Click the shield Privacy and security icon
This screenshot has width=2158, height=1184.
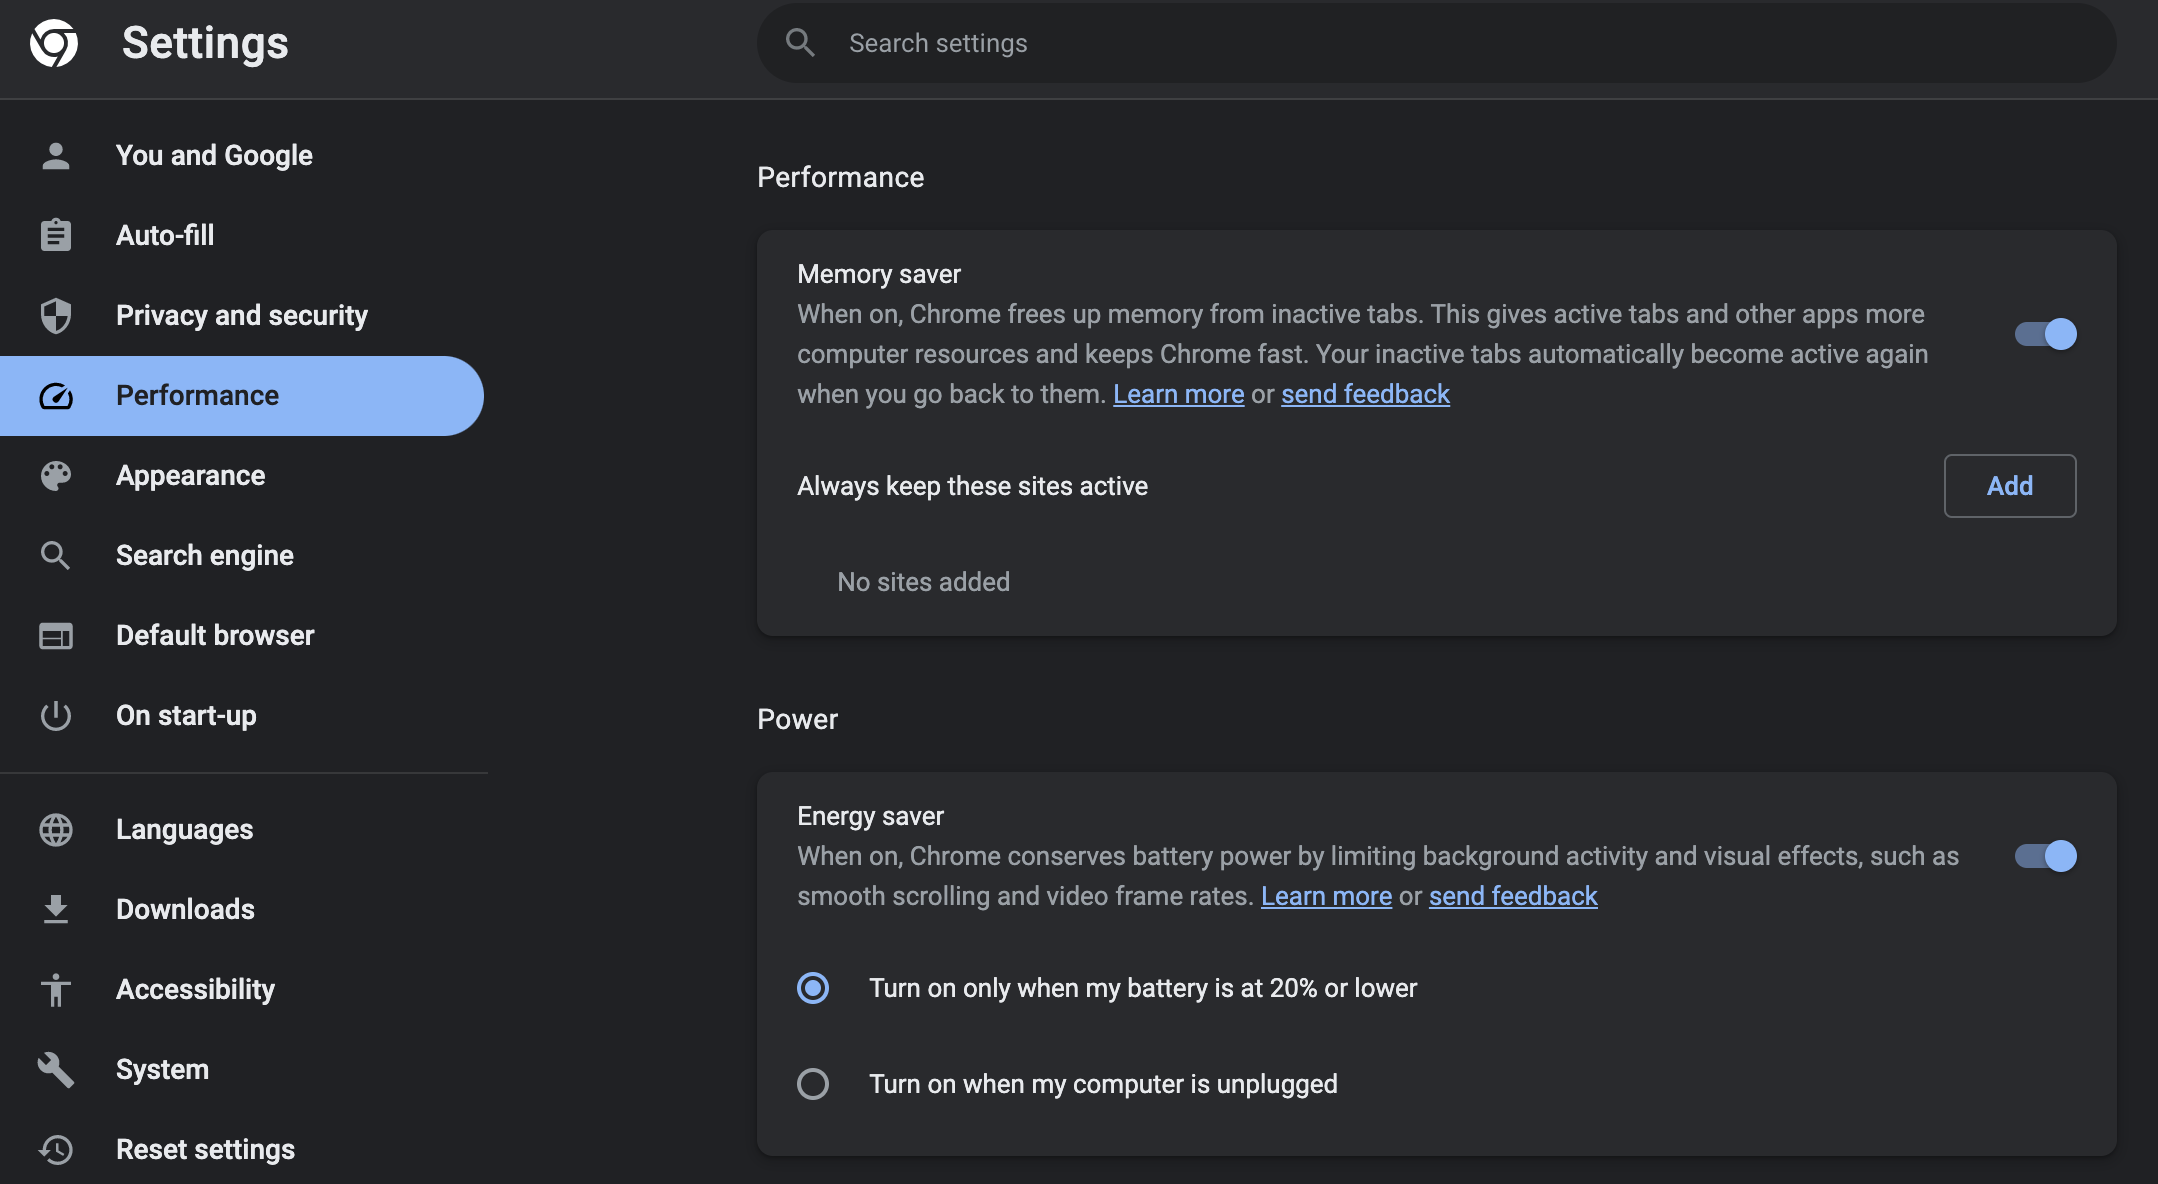pos(56,315)
